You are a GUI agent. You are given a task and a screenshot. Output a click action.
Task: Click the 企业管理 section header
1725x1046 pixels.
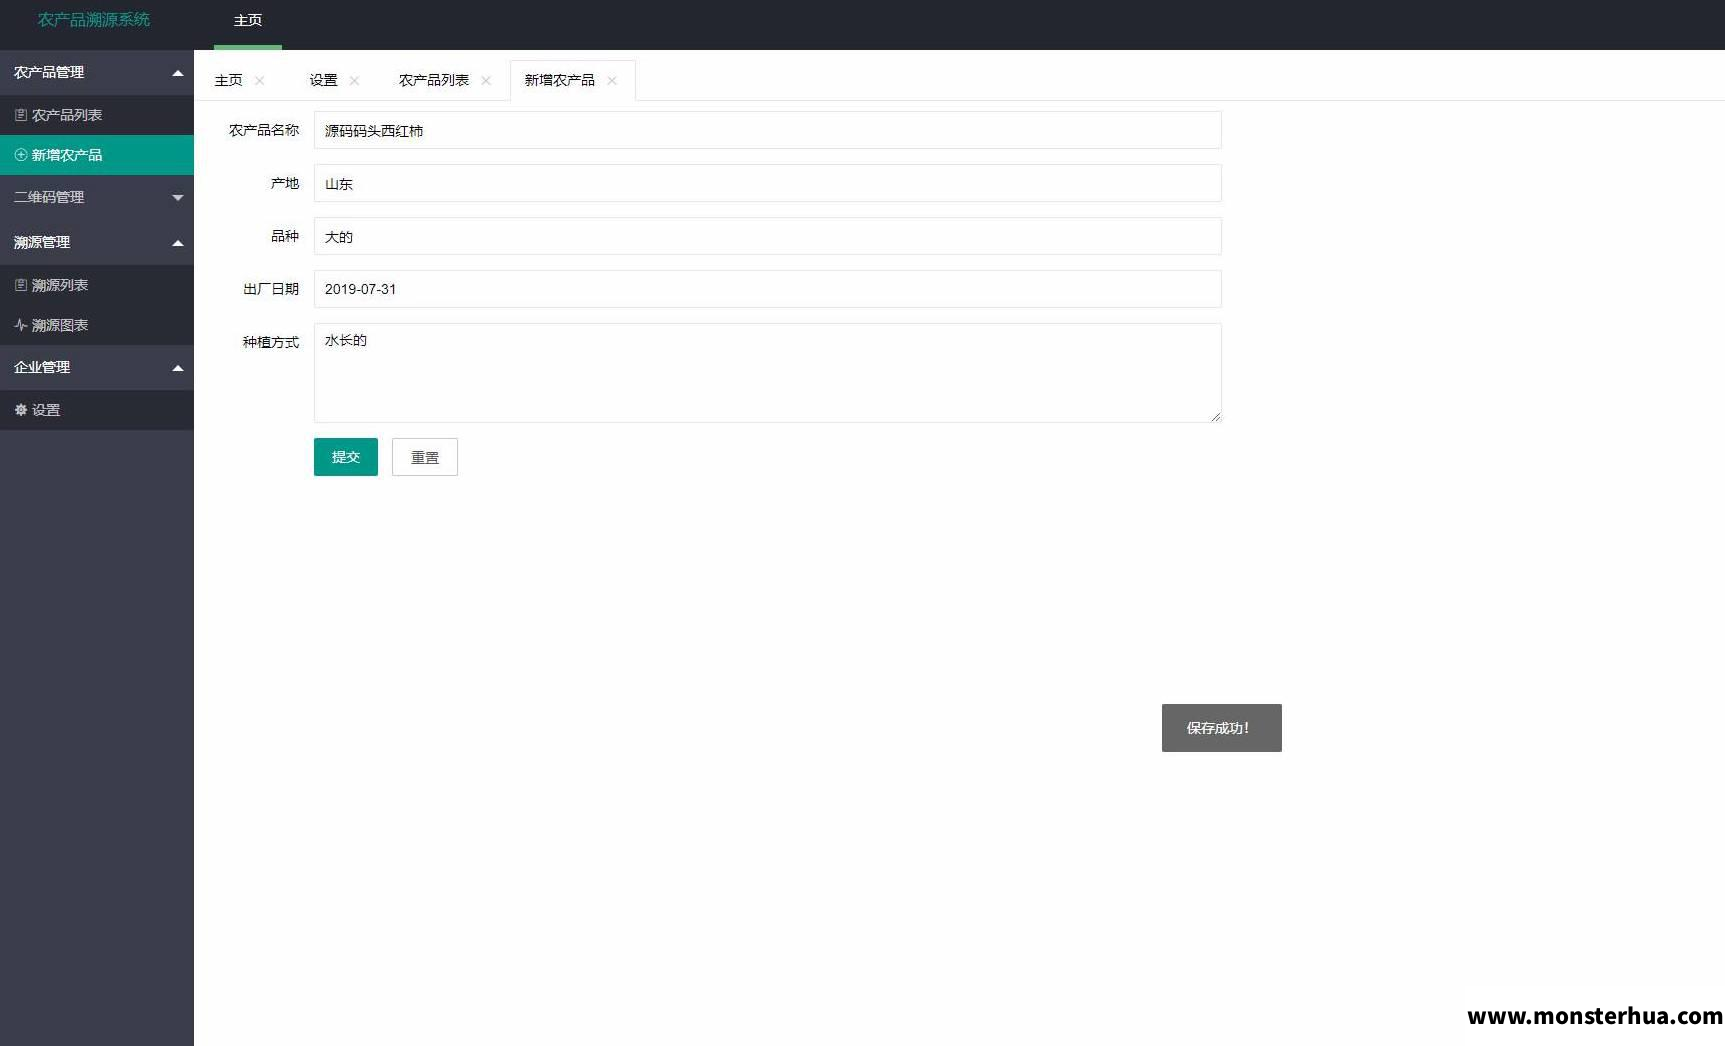pos(97,367)
